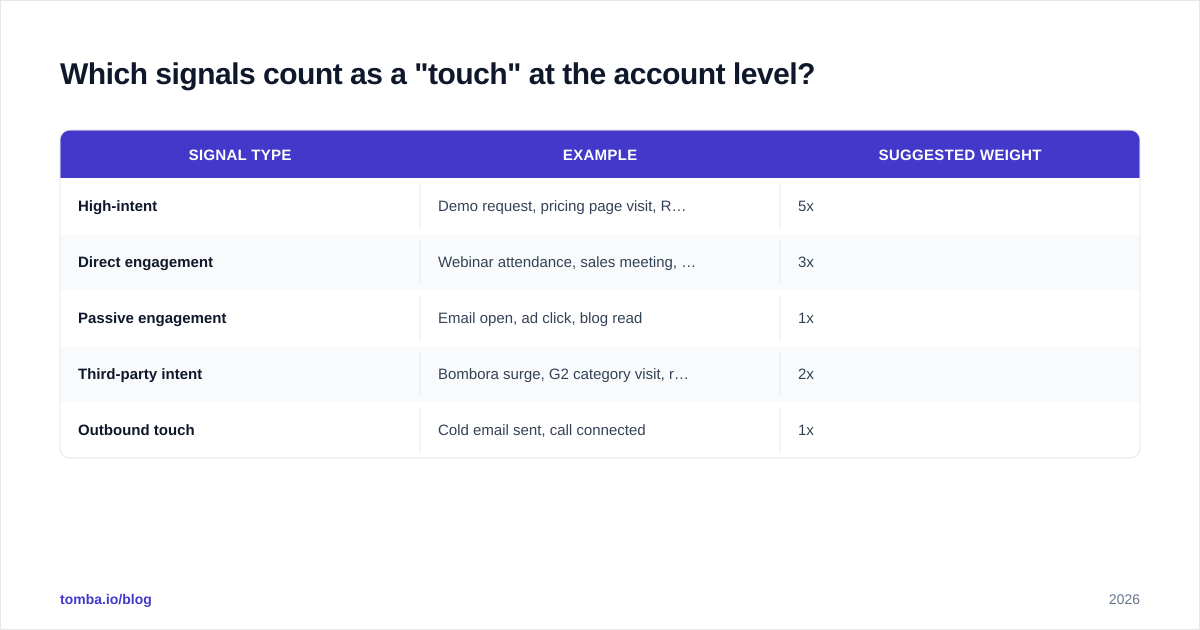Click the EXAMPLE column header

click(x=600, y=155)
